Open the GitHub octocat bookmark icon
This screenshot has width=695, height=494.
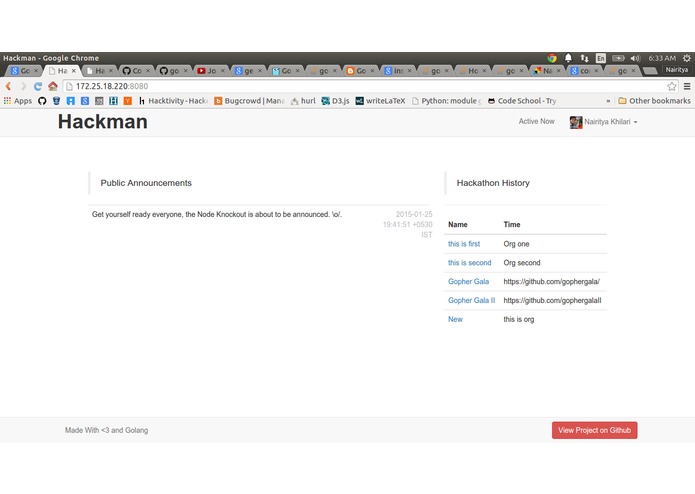coord(42,101)
